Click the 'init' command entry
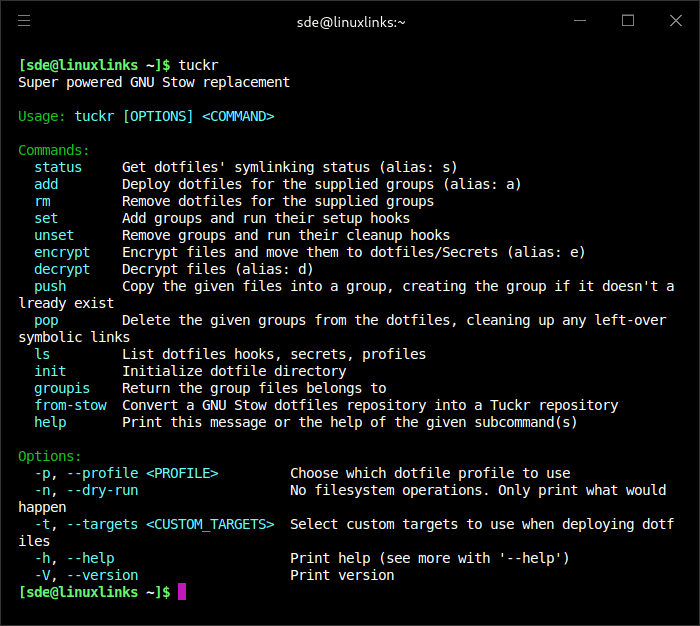Viewport: 700px width, 626px height. pyautogui.click(x=50, y=371)
